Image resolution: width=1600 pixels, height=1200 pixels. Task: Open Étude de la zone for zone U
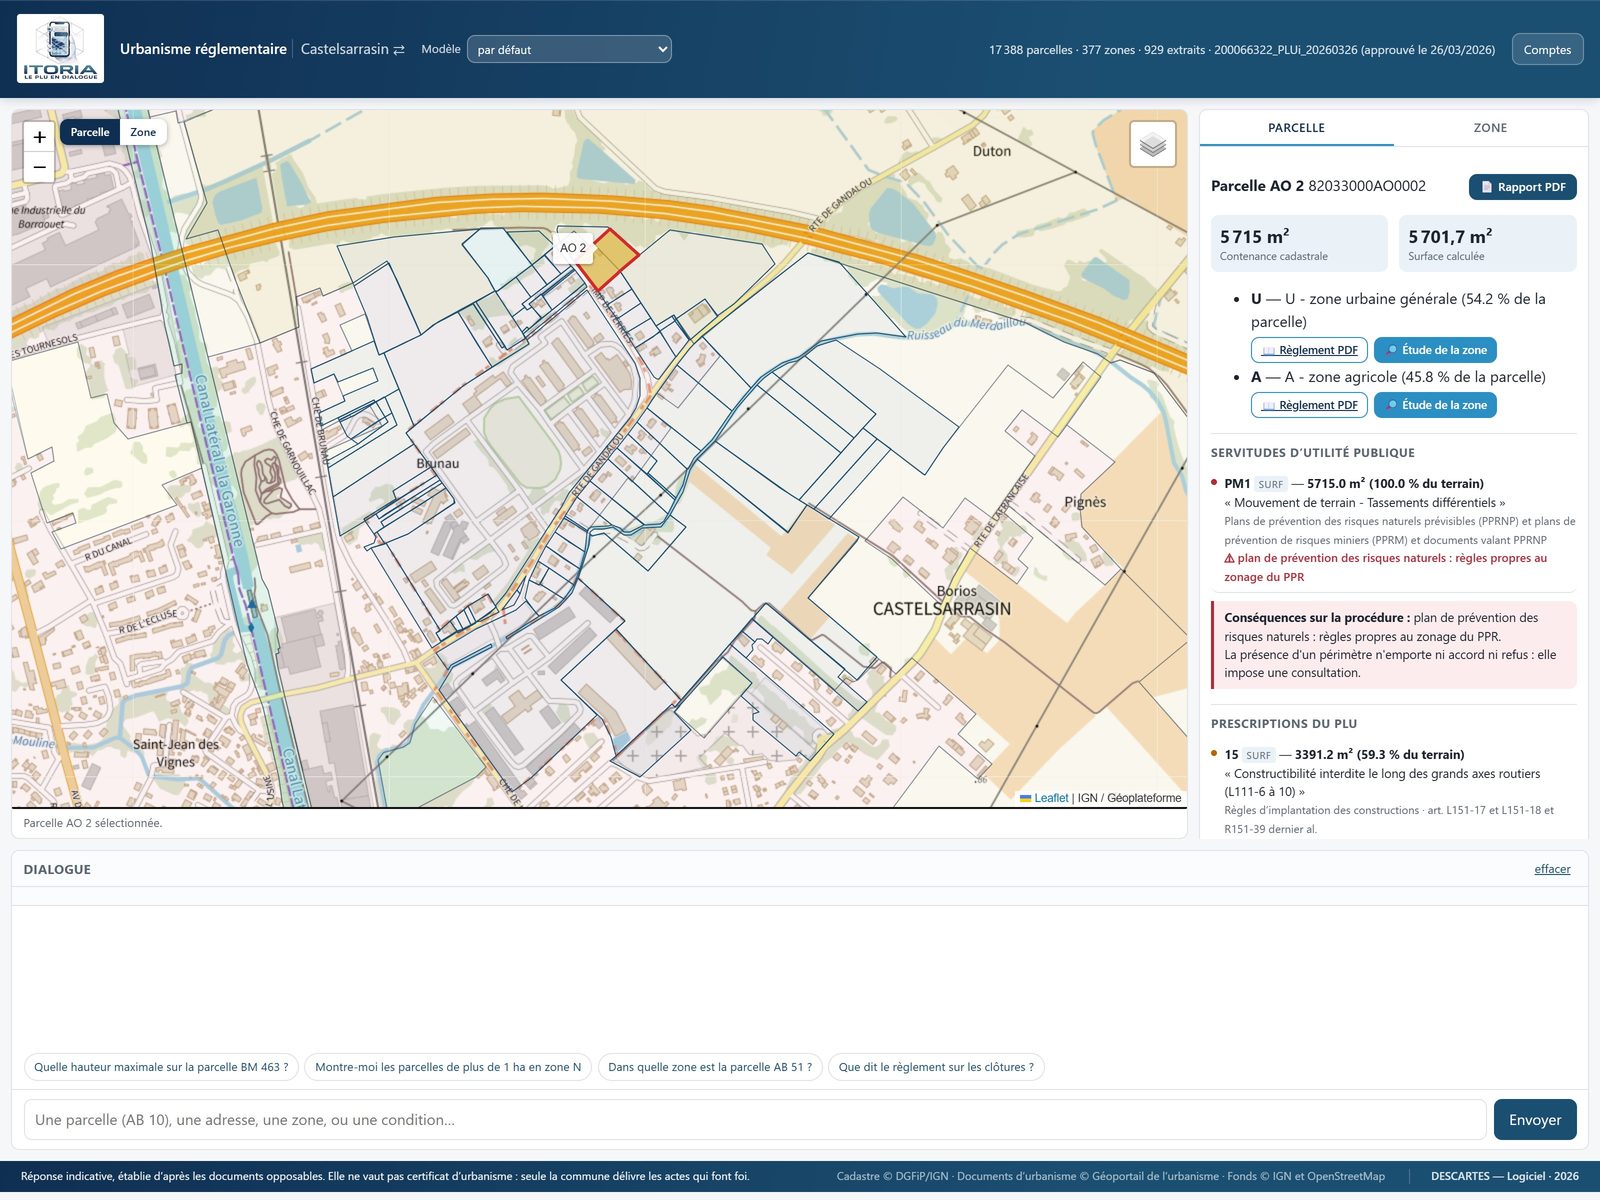point(1435,350)
